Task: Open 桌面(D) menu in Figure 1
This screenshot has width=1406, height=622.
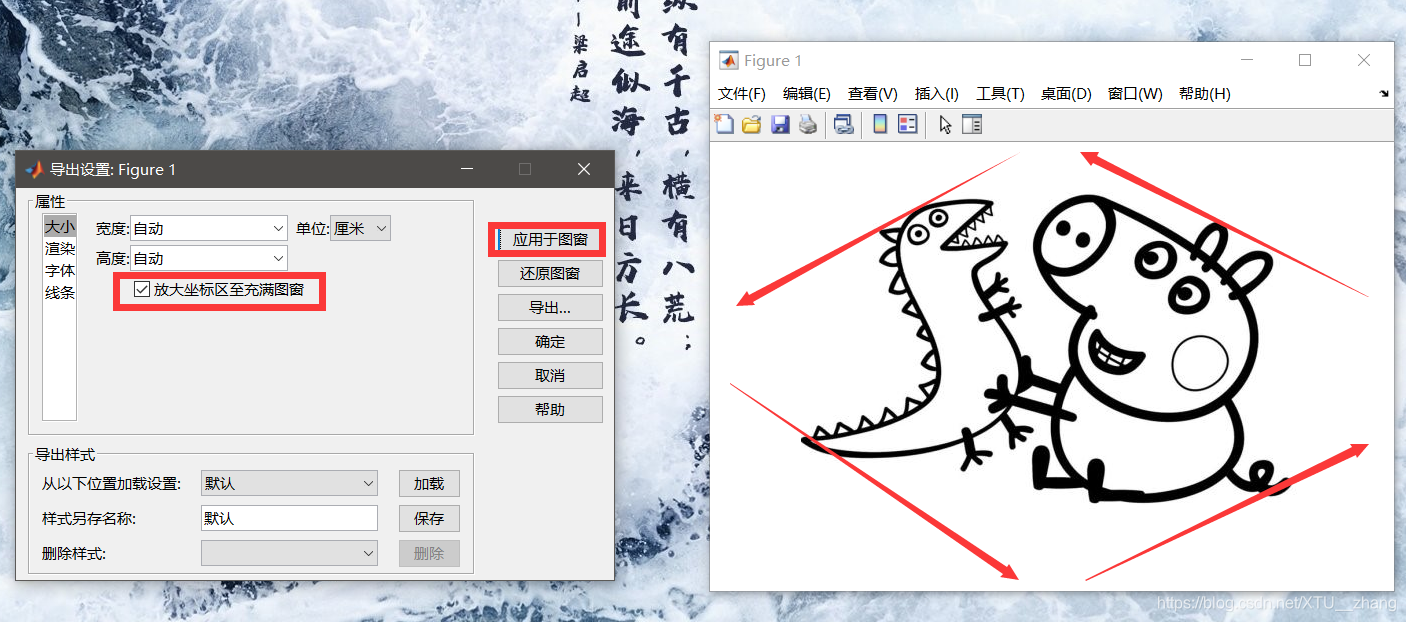Action: [x=1066, y=93]
